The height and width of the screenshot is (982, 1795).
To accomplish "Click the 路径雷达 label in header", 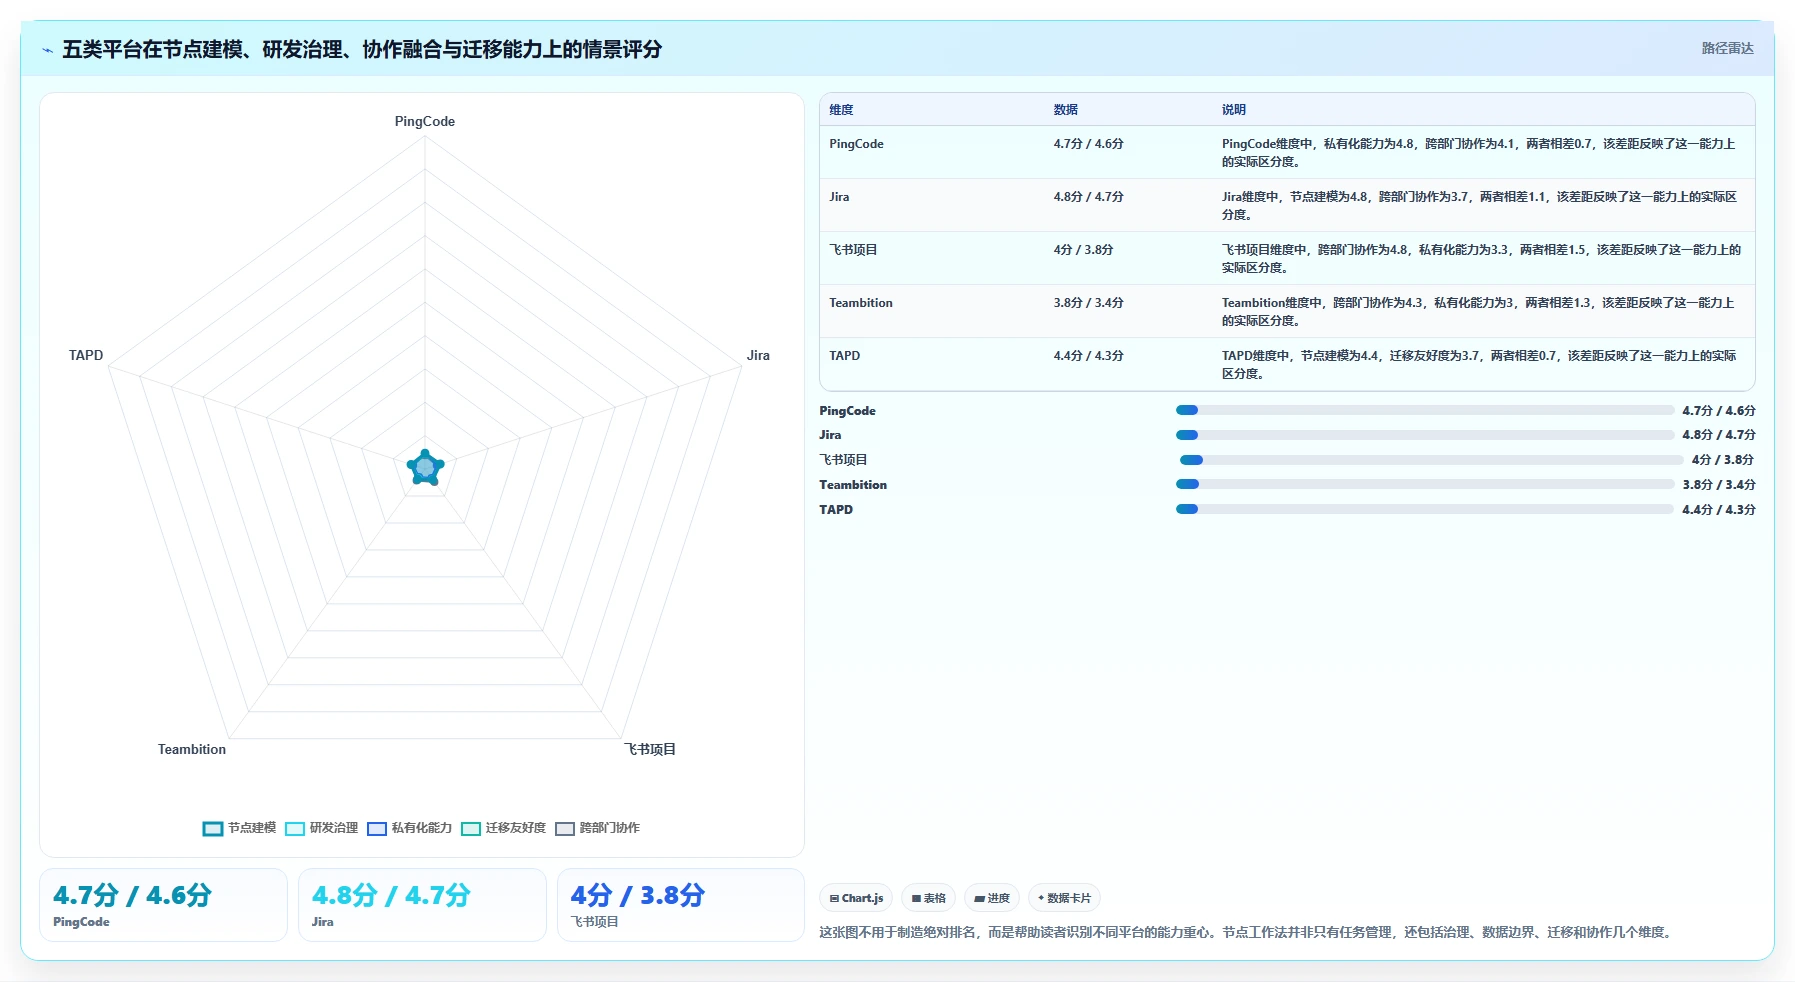I will pos(1727,48).
